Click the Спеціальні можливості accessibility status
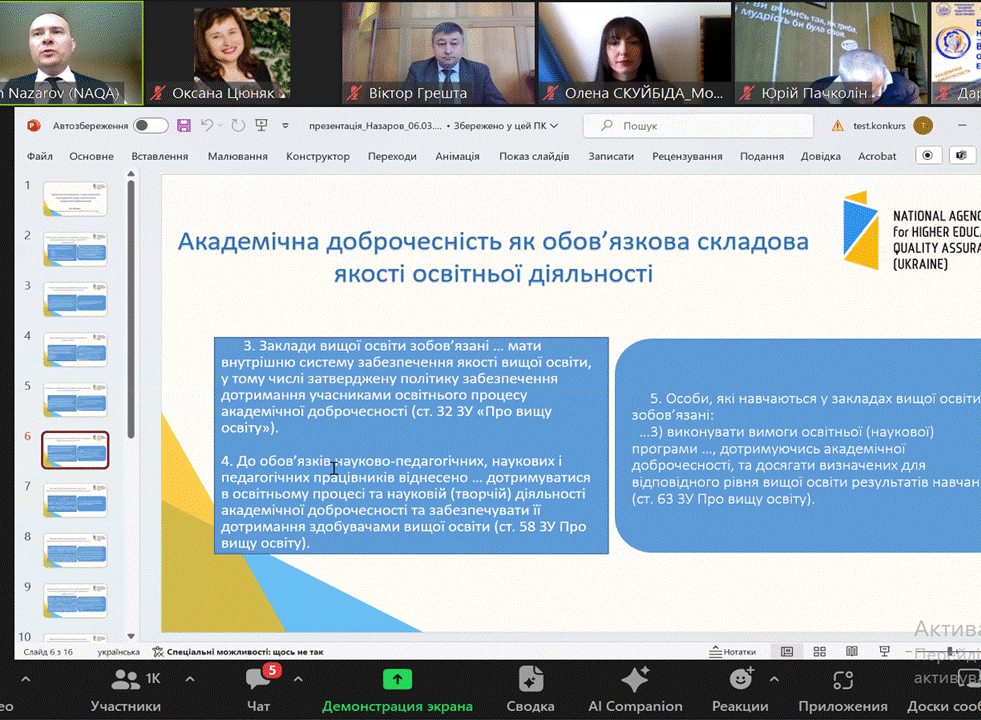 coord(238,651)
